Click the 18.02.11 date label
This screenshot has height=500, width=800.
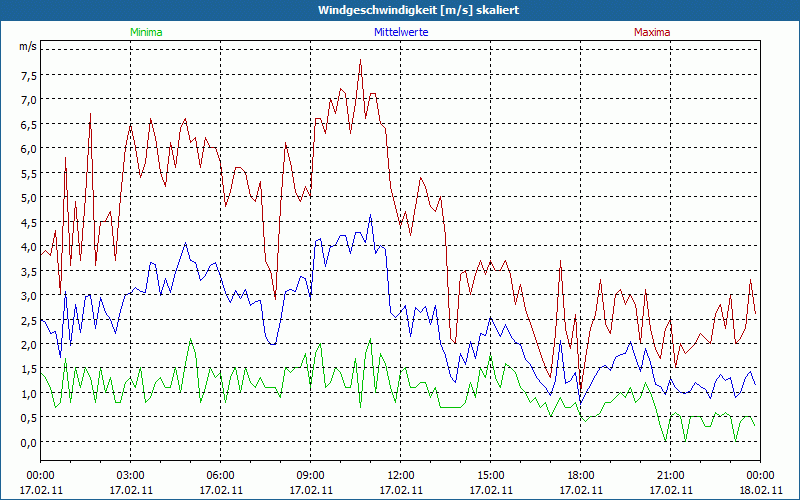click(x=761, y=490)
